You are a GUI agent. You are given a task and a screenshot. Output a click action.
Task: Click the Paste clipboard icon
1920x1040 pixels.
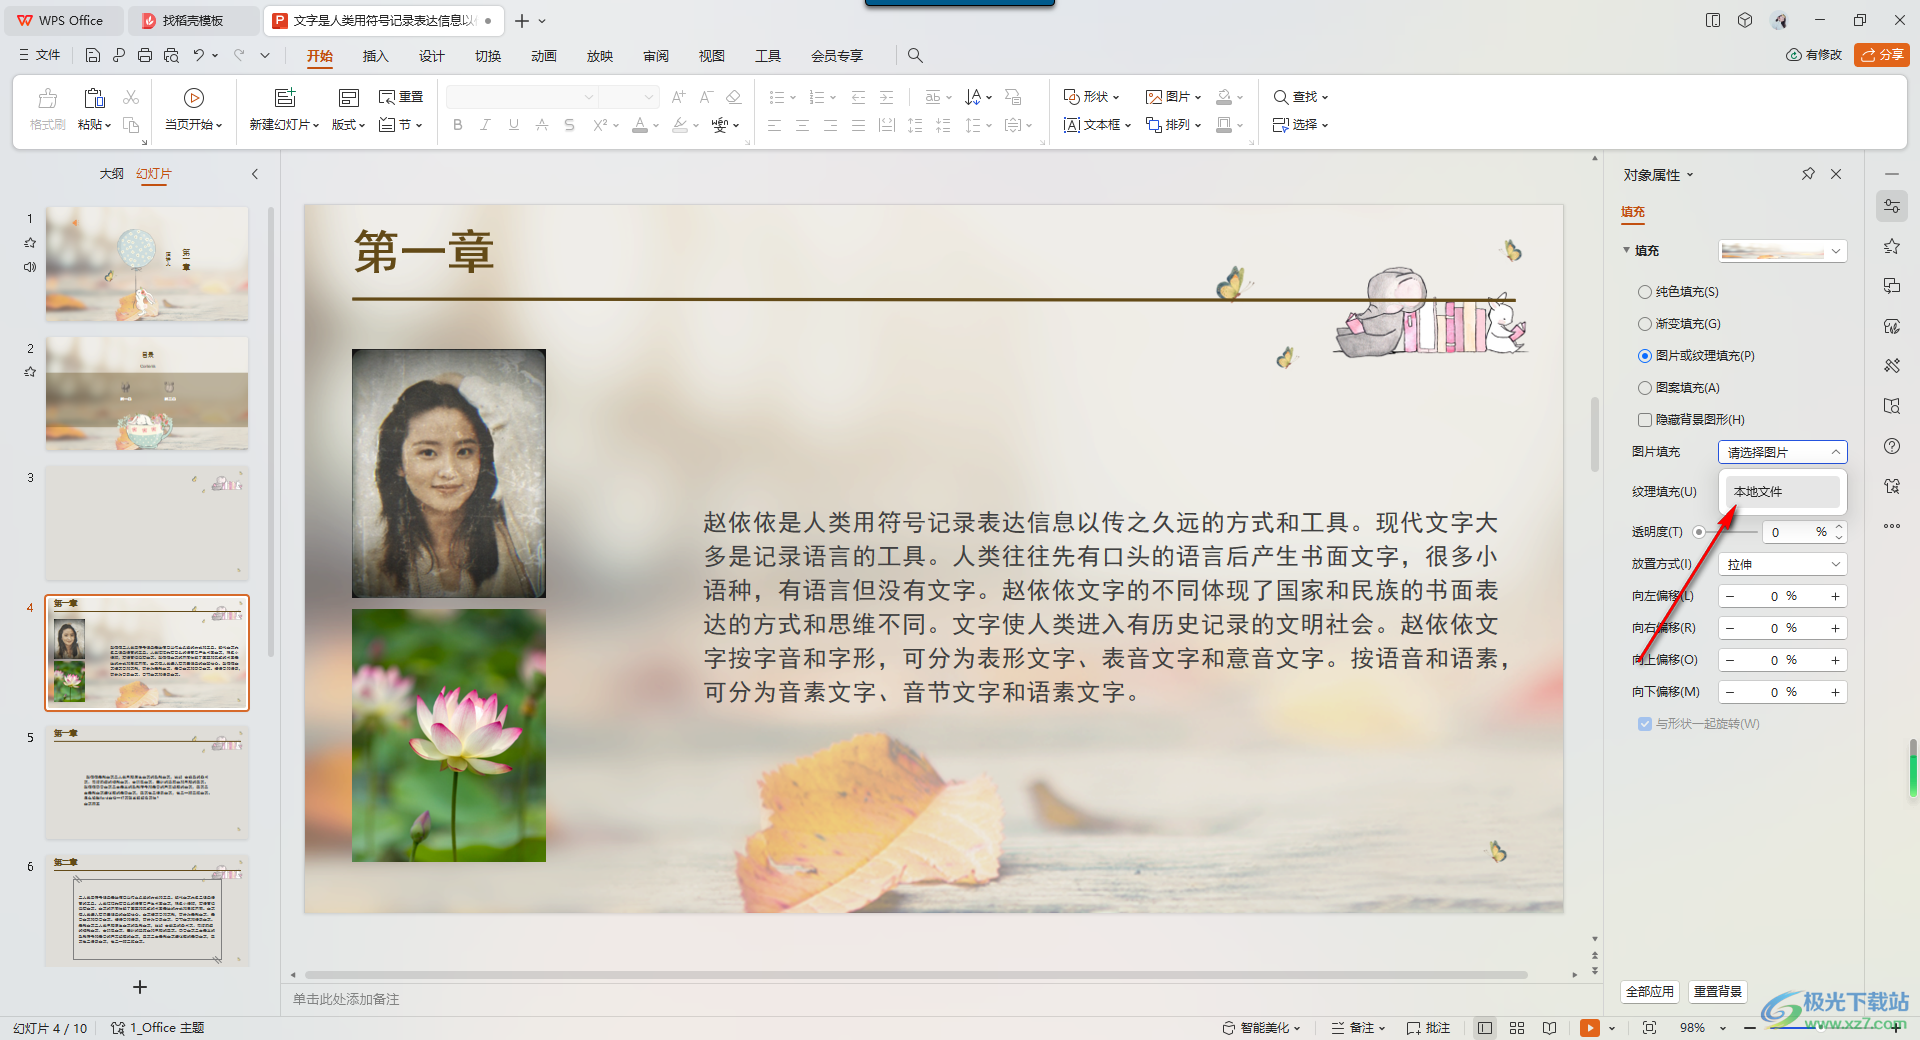(95, 98)
